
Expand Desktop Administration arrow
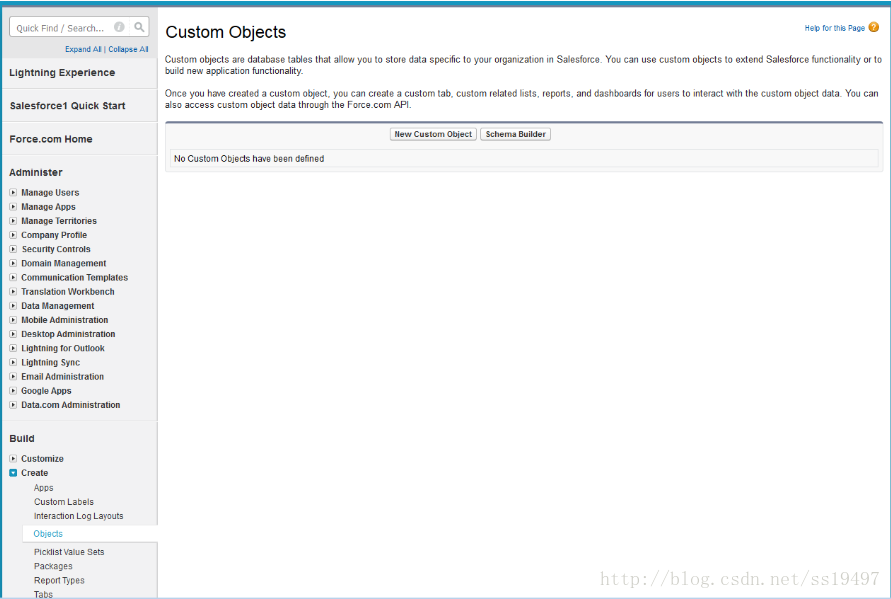pyautogui.click(x=13, y=334)
